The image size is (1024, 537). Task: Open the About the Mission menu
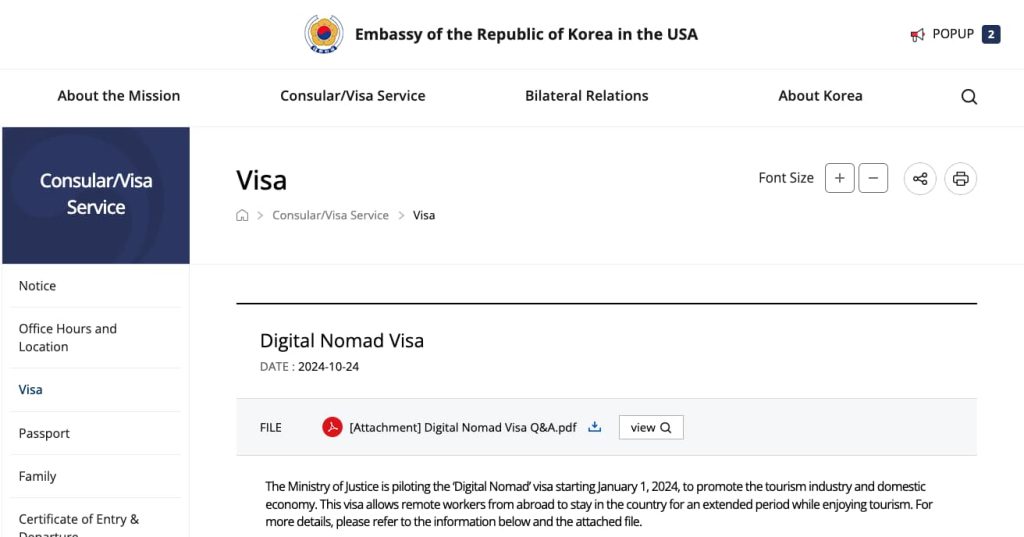point(119,96)
